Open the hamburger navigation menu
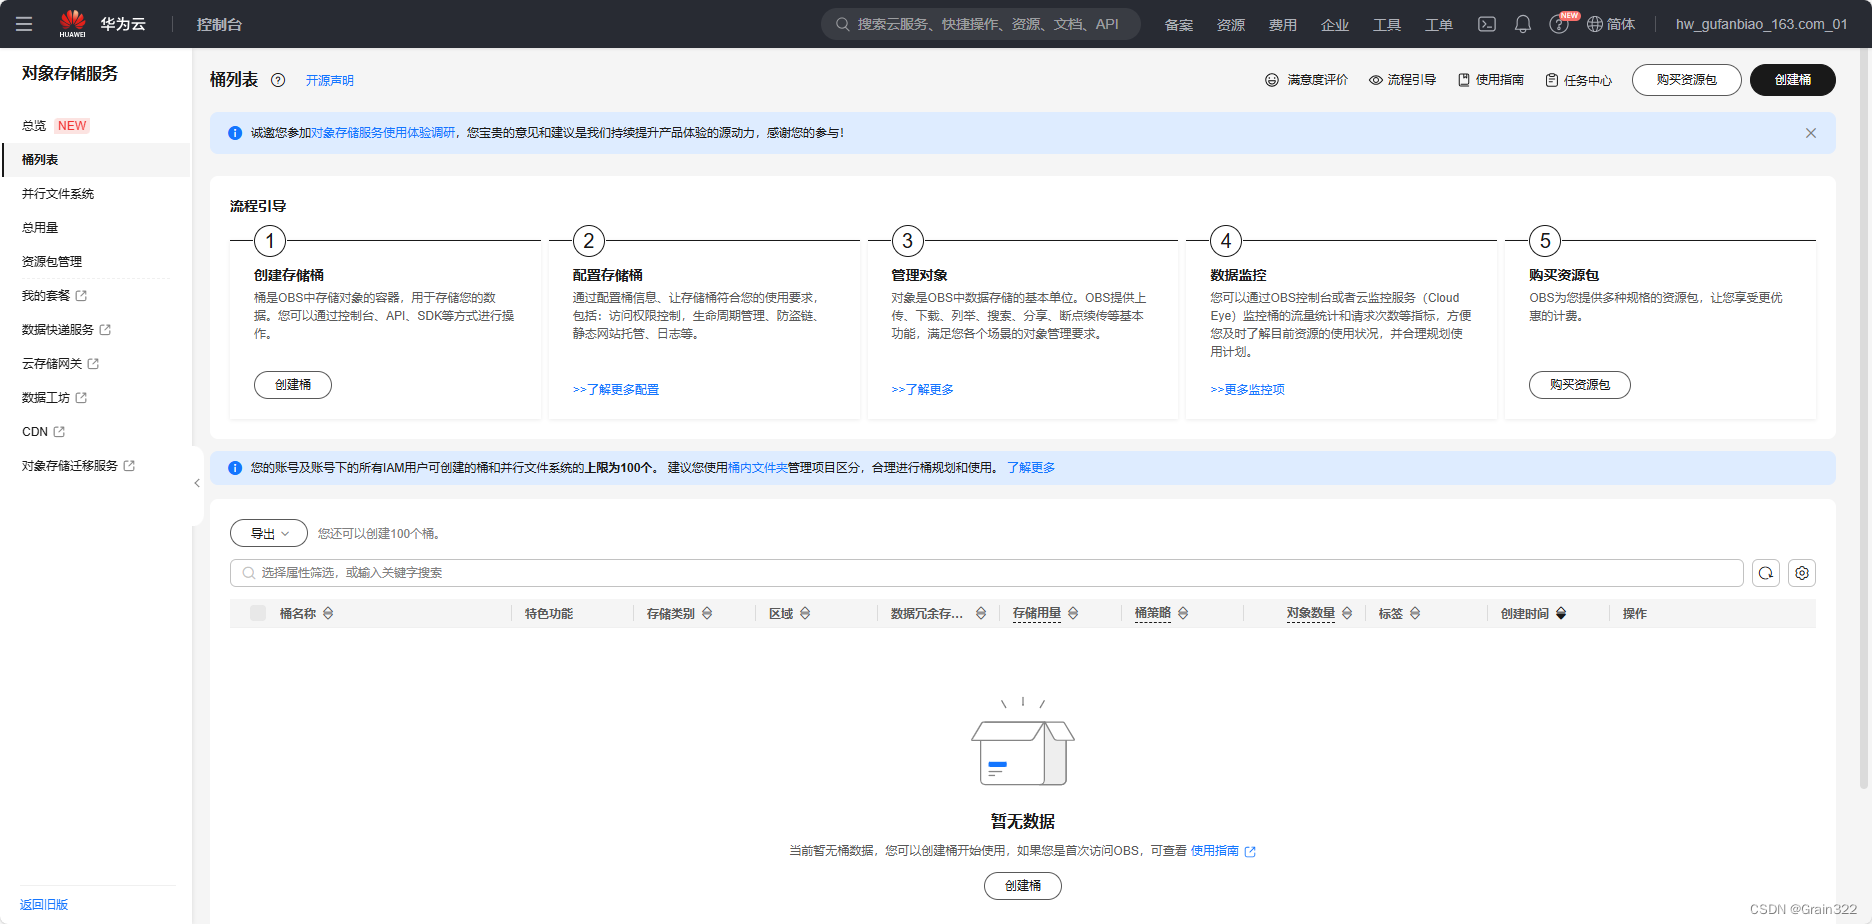 [x=24, y=24]
